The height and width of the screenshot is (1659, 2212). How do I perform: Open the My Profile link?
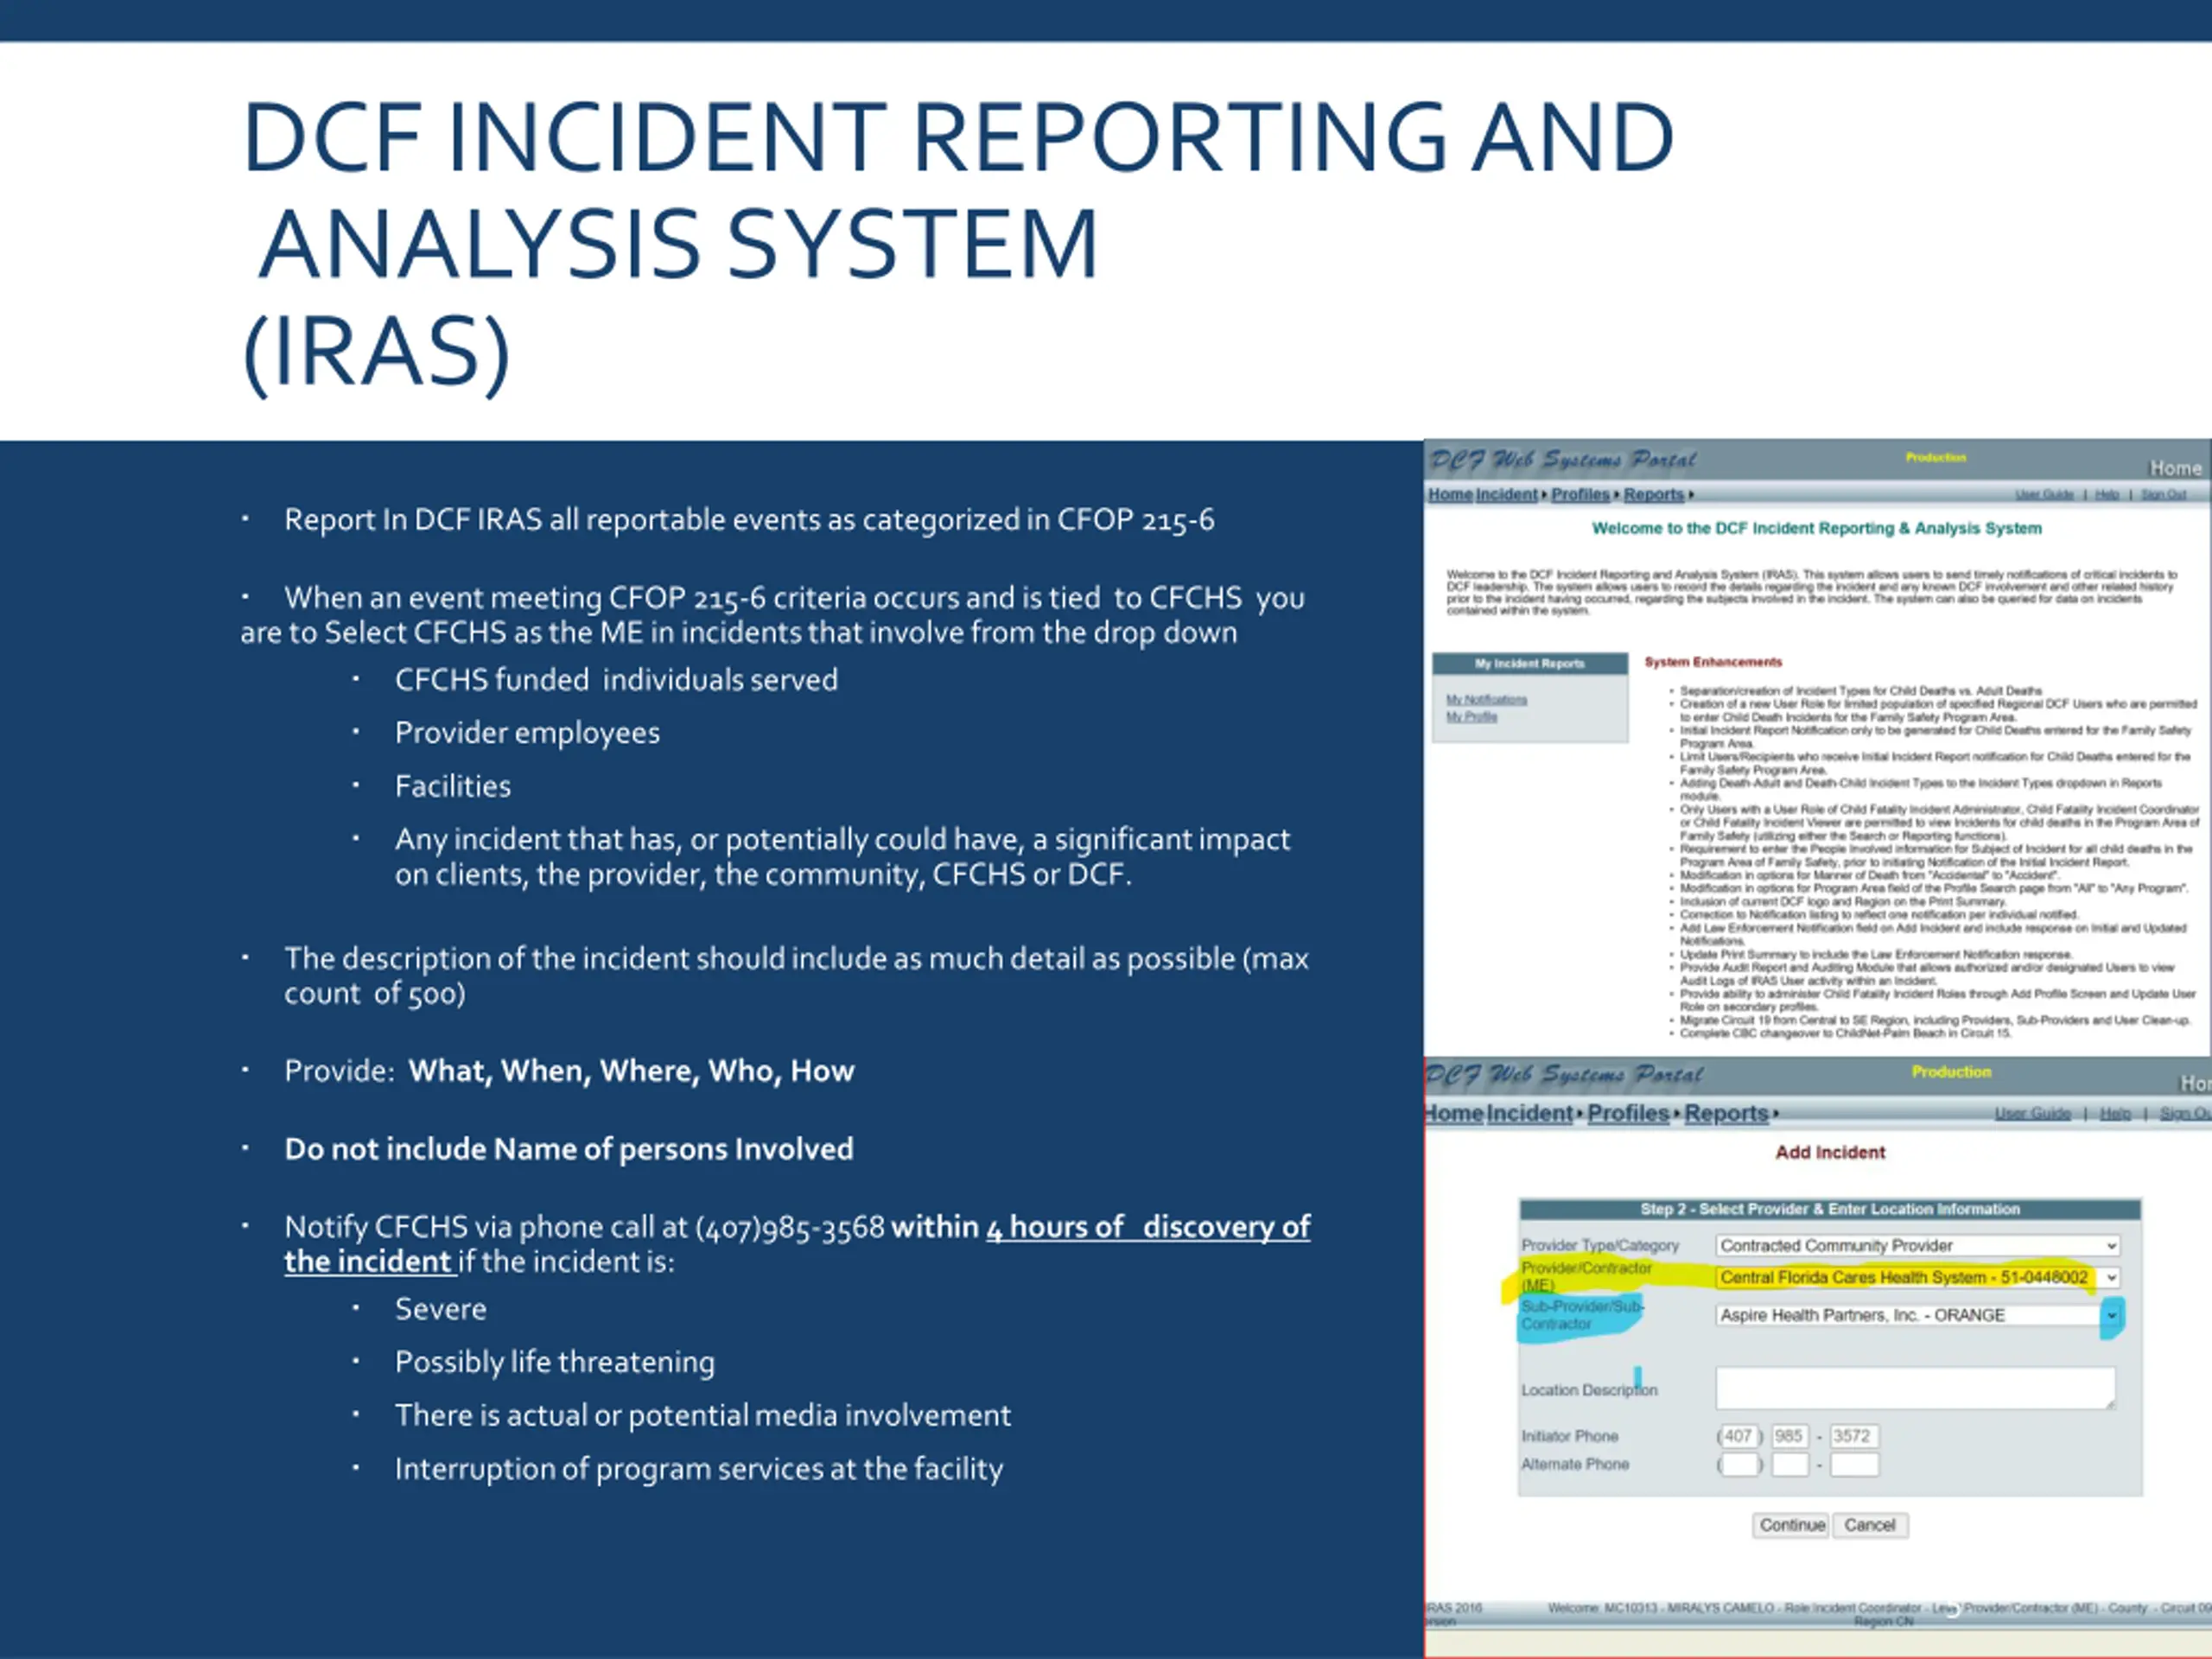[1471, 717]
